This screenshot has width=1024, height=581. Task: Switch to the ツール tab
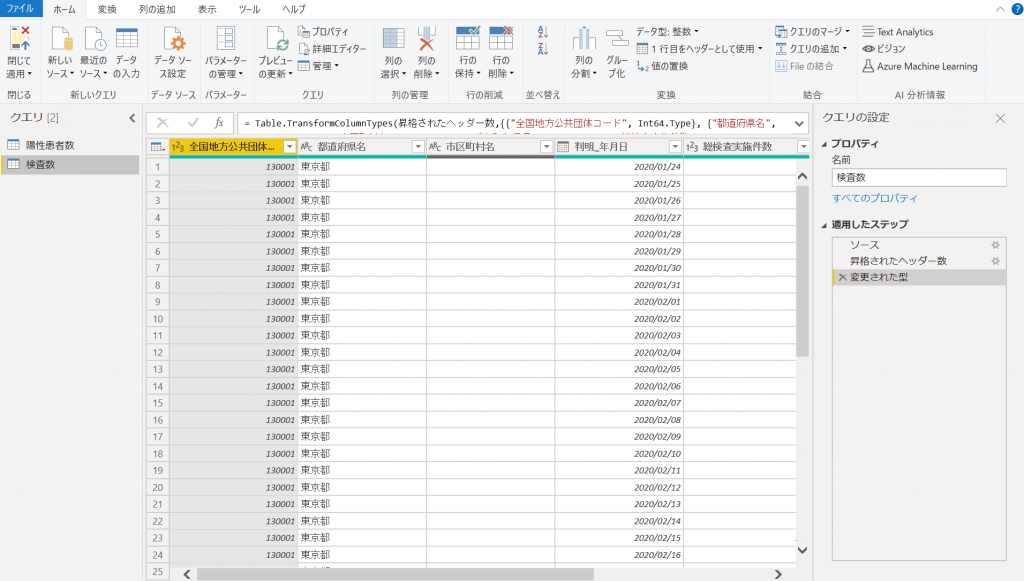pyautogui.click(x=249, y=9)
